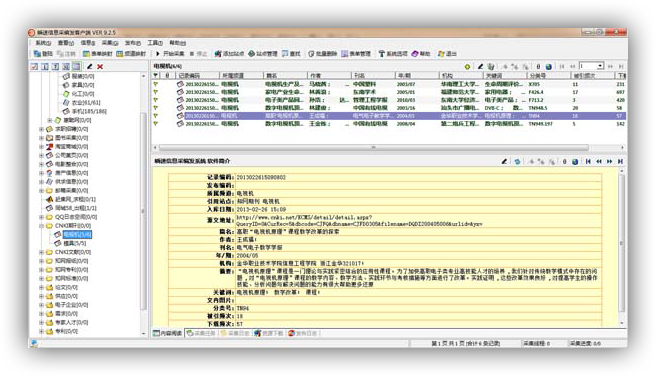The height and width of the screenshot is (376, 656).
Task: Click globe browser icon in list toolbar
Action: point(548,67)
